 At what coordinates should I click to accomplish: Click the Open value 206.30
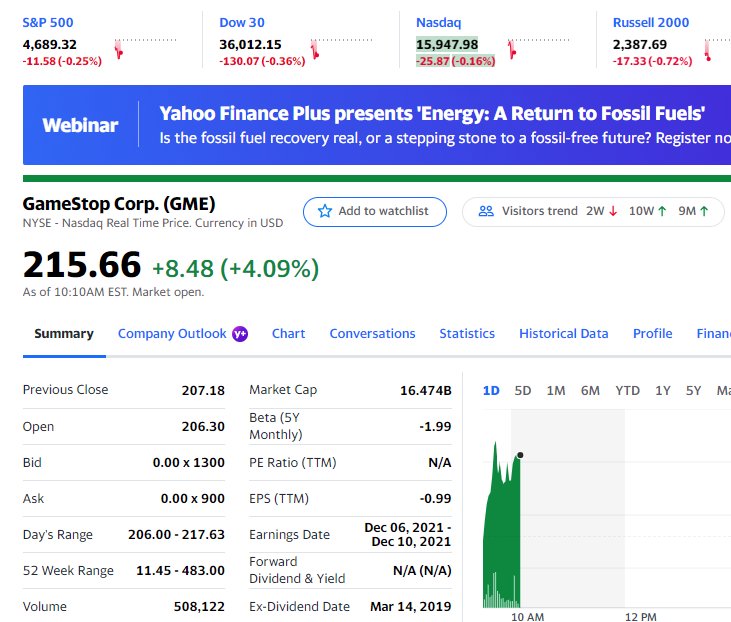[203, 426]
